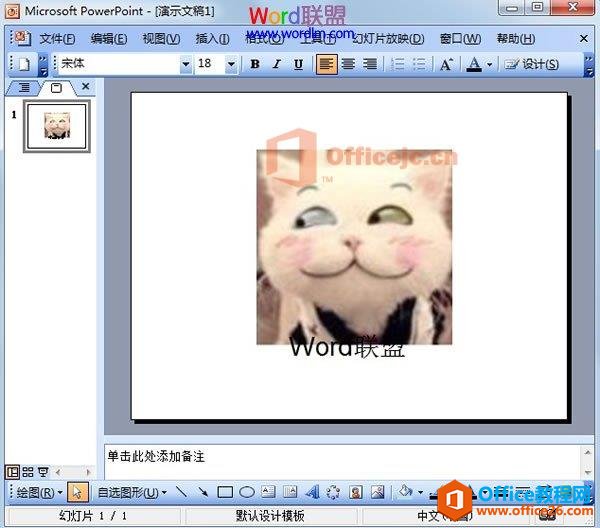This screenshot has width=600, height=528.
Task: Open the 绘图 (Draw) menu button
Action: tap(40, 492)
